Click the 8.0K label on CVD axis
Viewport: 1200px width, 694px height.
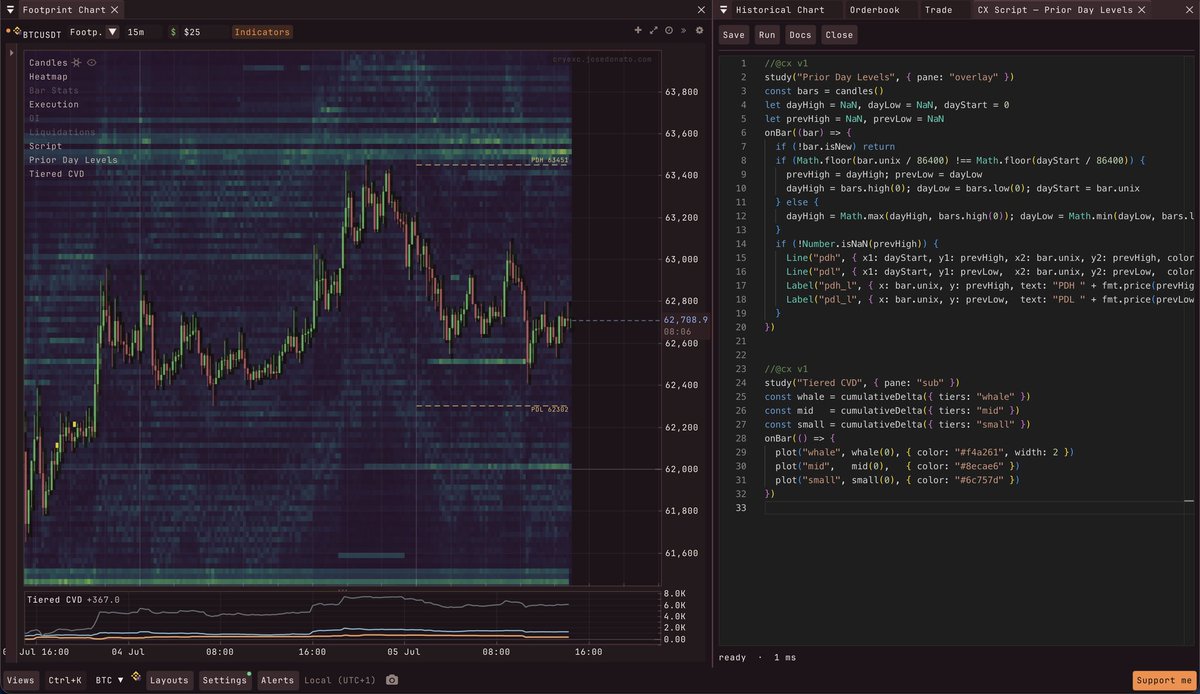(x=674, y=595)
